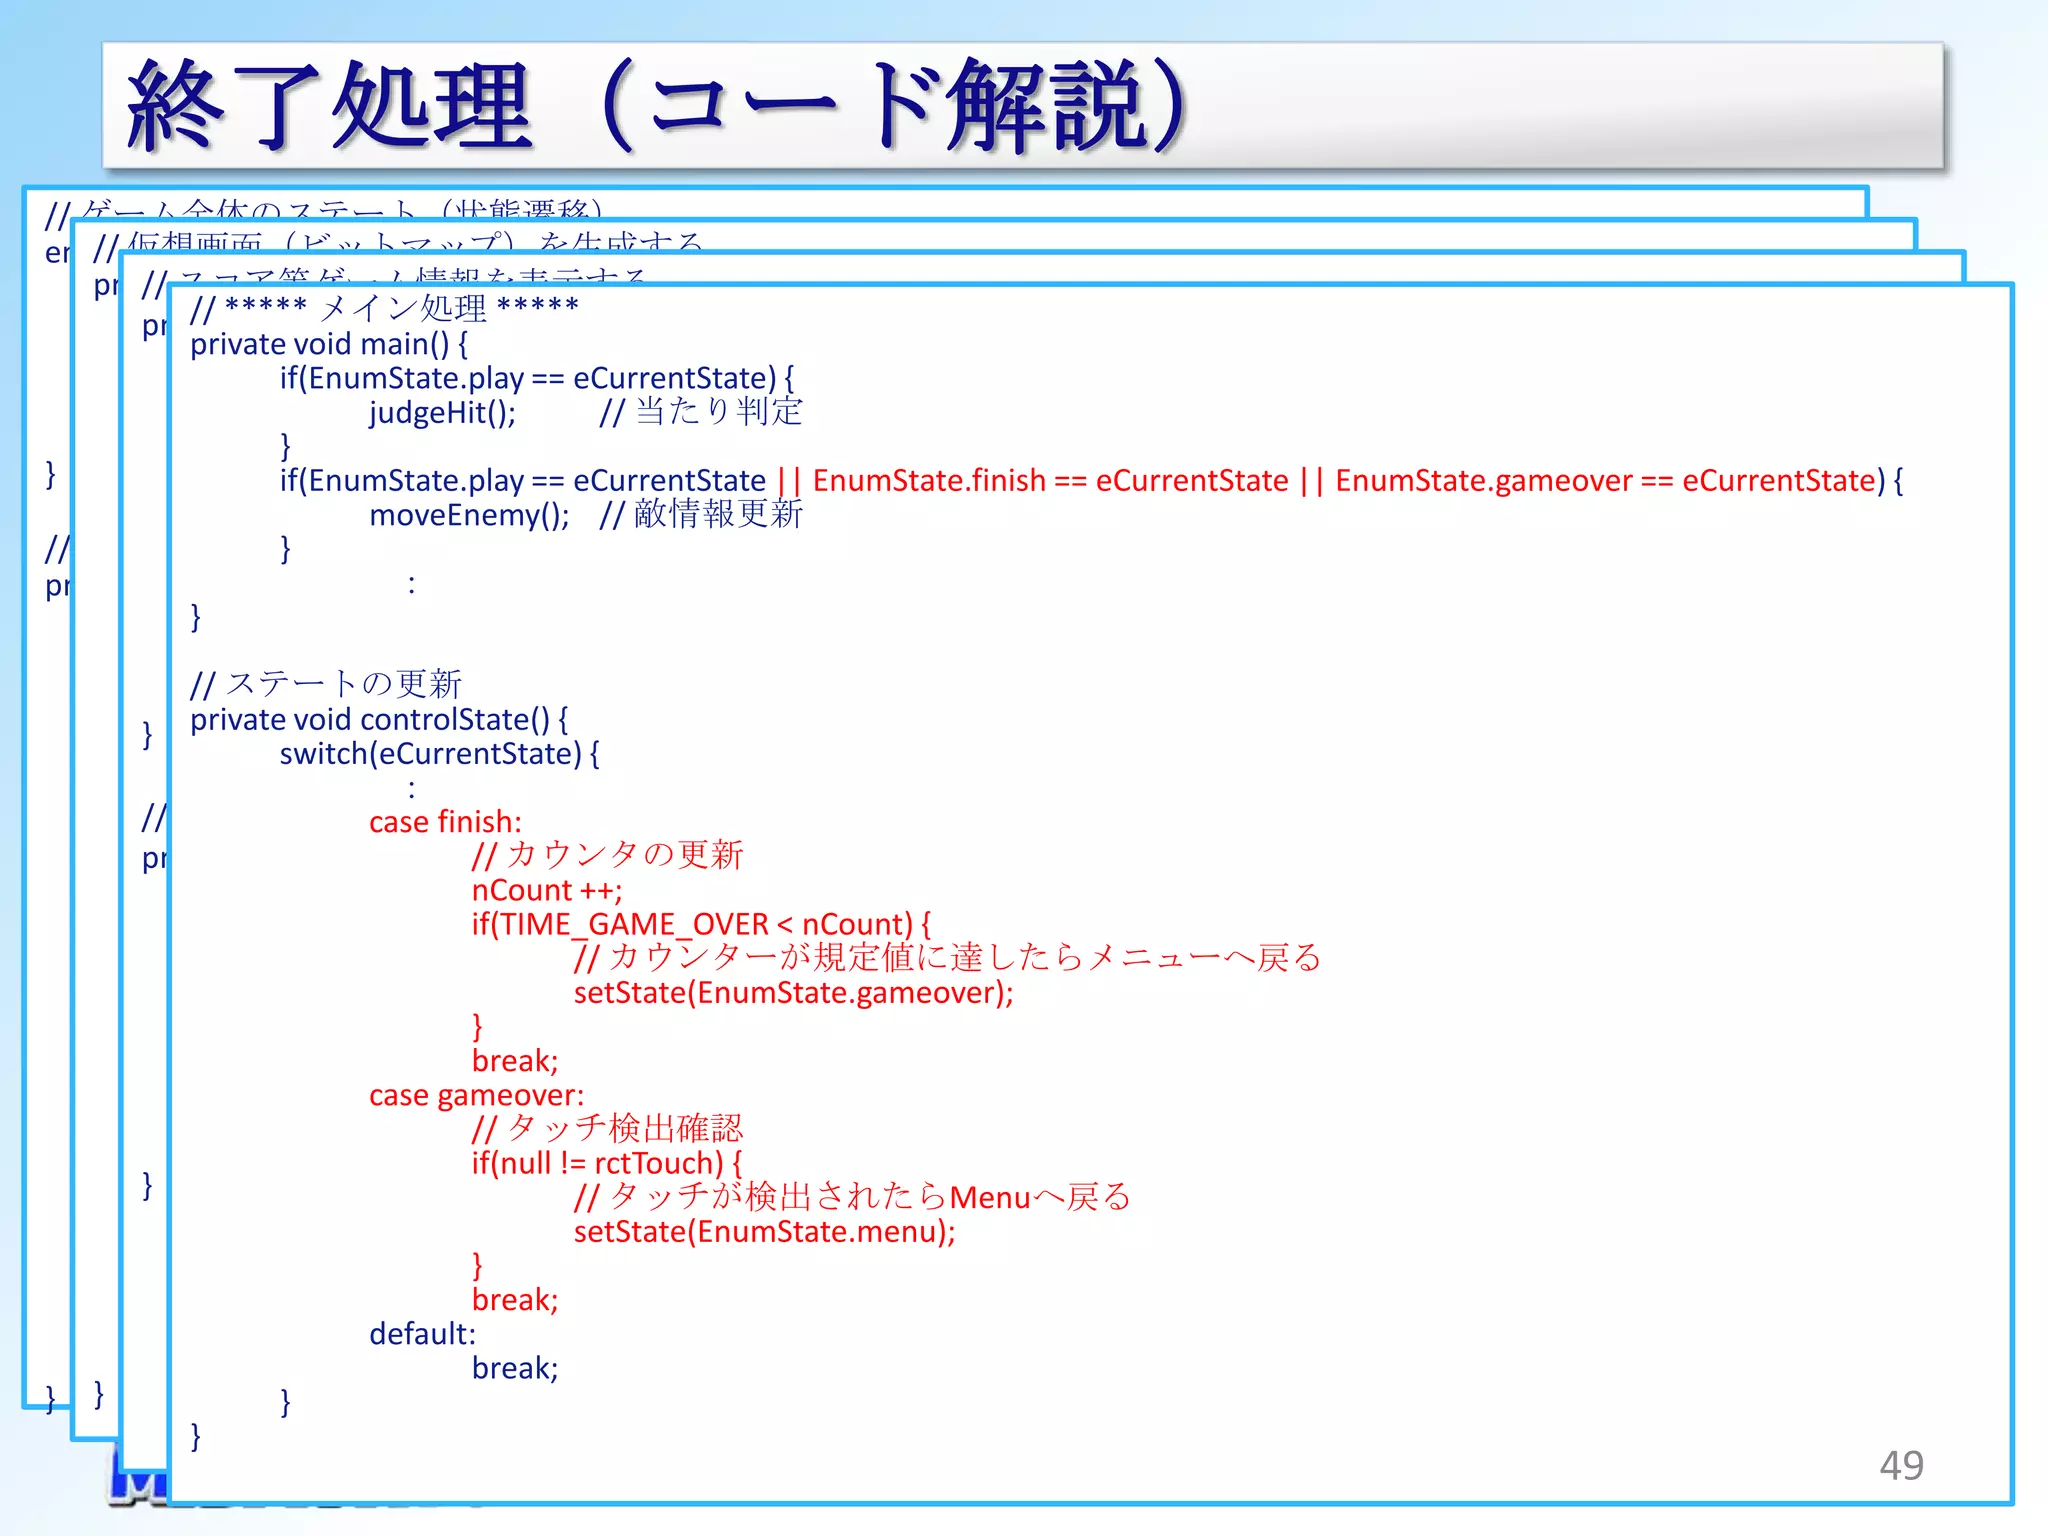
Task: Click the case finish: label
Action: [445, 822]
